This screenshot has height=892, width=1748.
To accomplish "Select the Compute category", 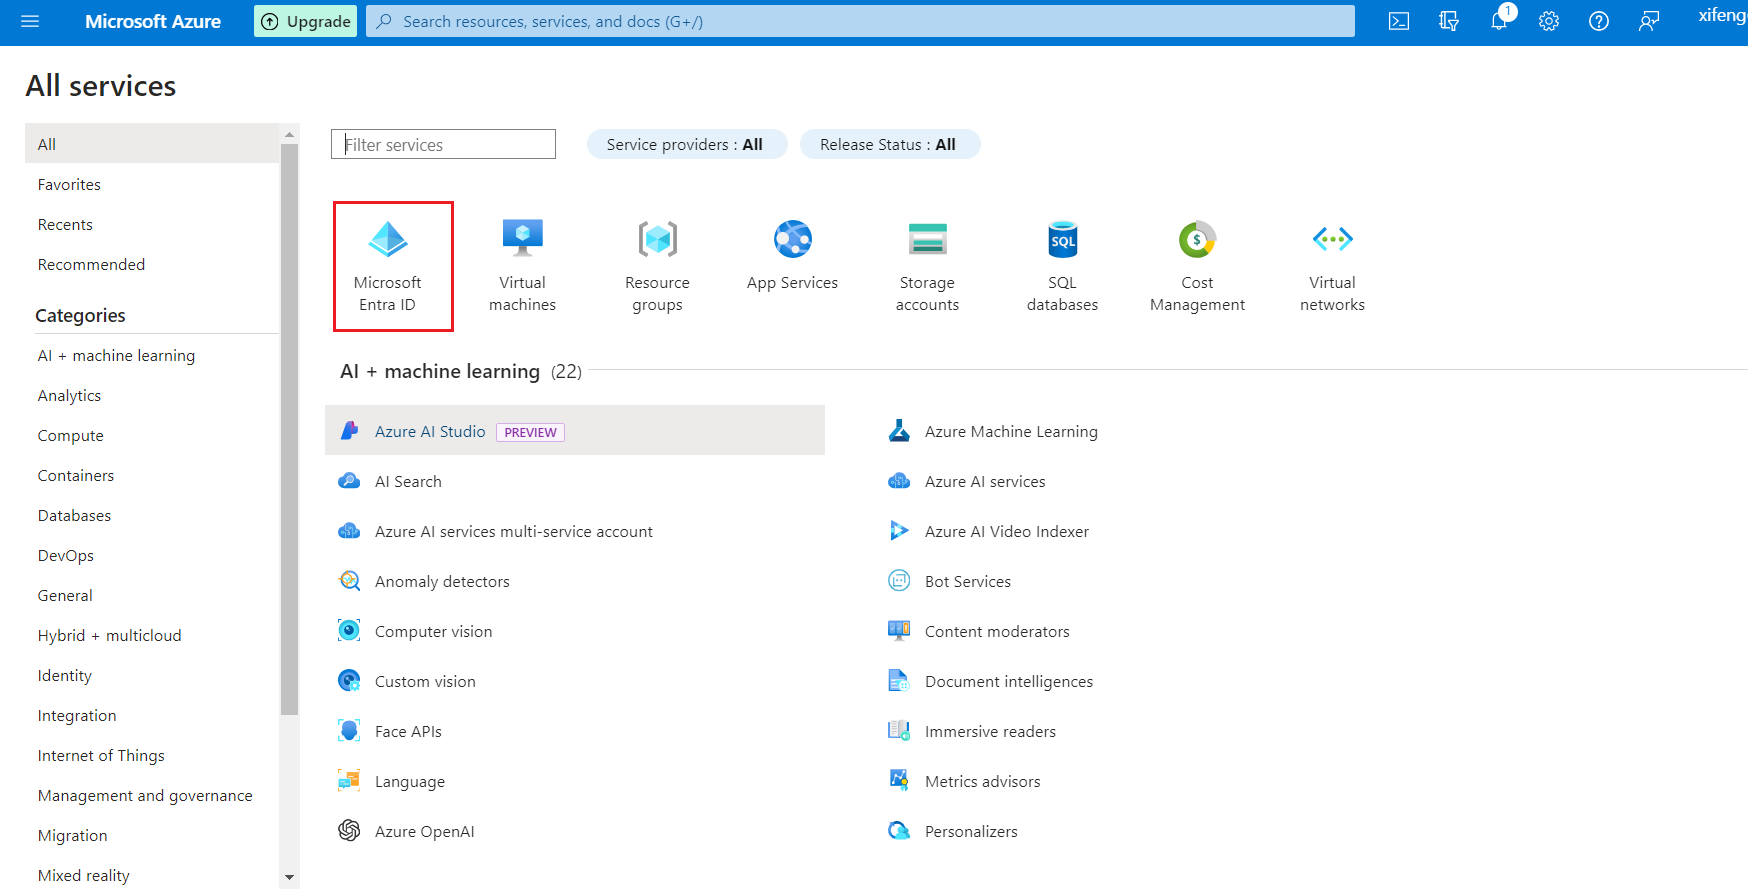I will (70, 435).
